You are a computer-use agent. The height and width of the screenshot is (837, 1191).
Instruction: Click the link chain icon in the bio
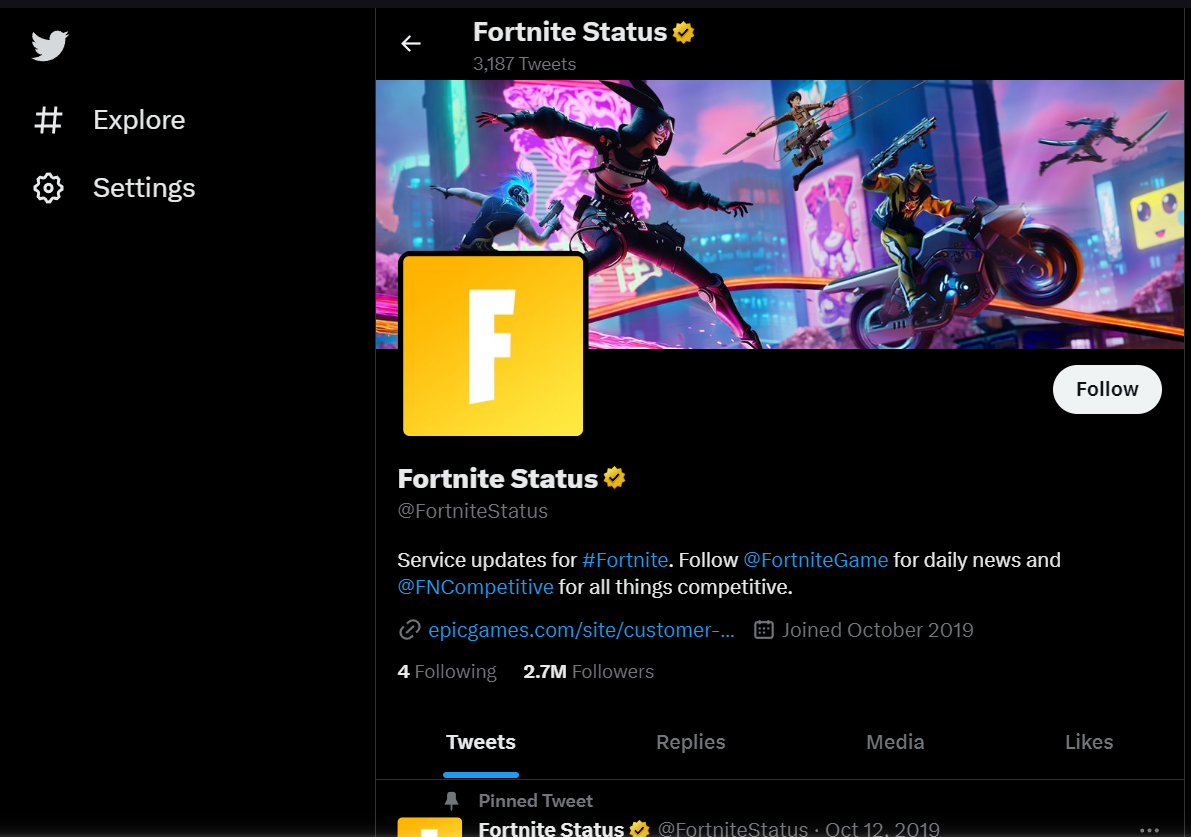coord(409,629)
